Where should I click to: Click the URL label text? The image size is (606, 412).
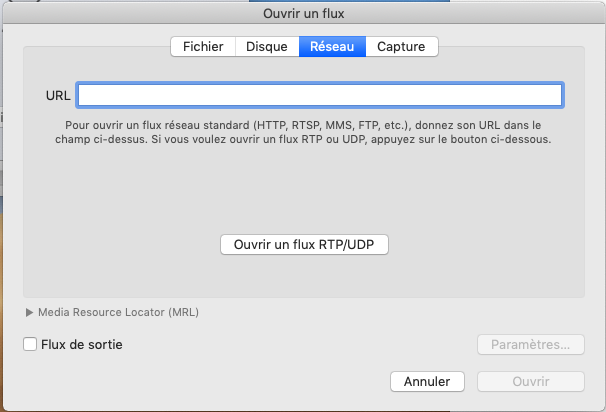(58, 95)
